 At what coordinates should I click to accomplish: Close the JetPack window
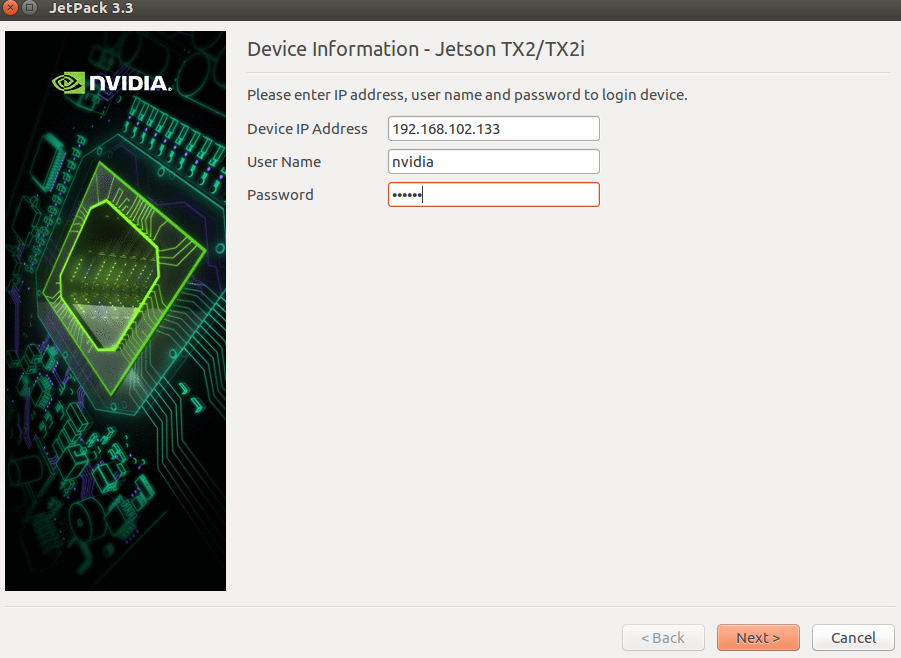point(10,8)
